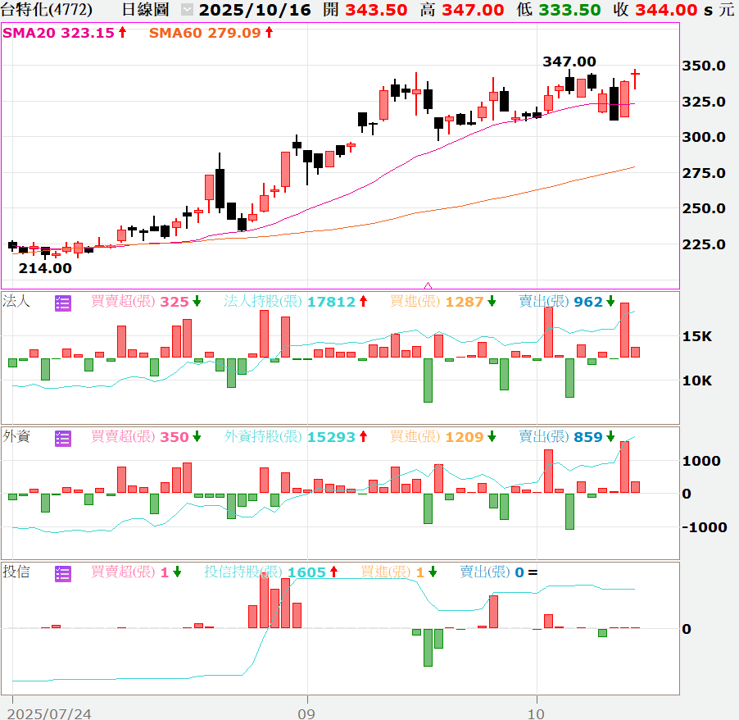Select the 投信持股(張) 1605 legend
This screenshot has width=739, height=720.
click(265, 572)
